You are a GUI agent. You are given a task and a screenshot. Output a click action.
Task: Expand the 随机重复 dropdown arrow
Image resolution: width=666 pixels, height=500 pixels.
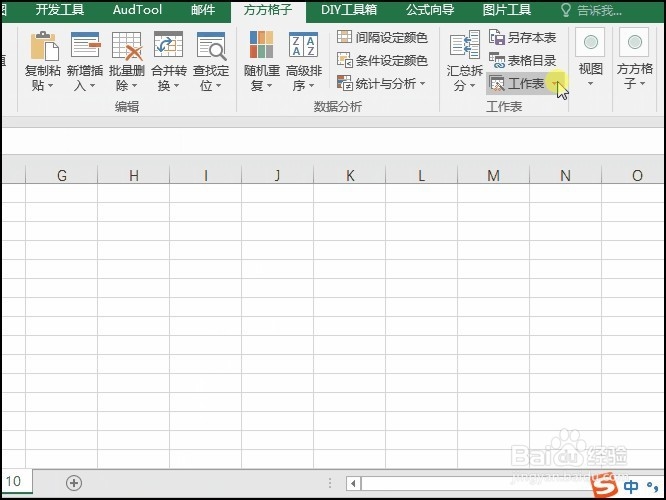click(x=269, y=86)
